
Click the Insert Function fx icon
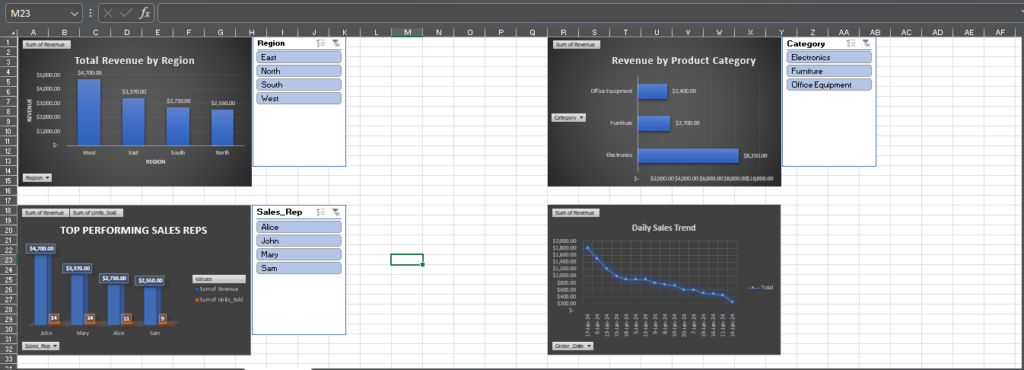click(145, 13)
